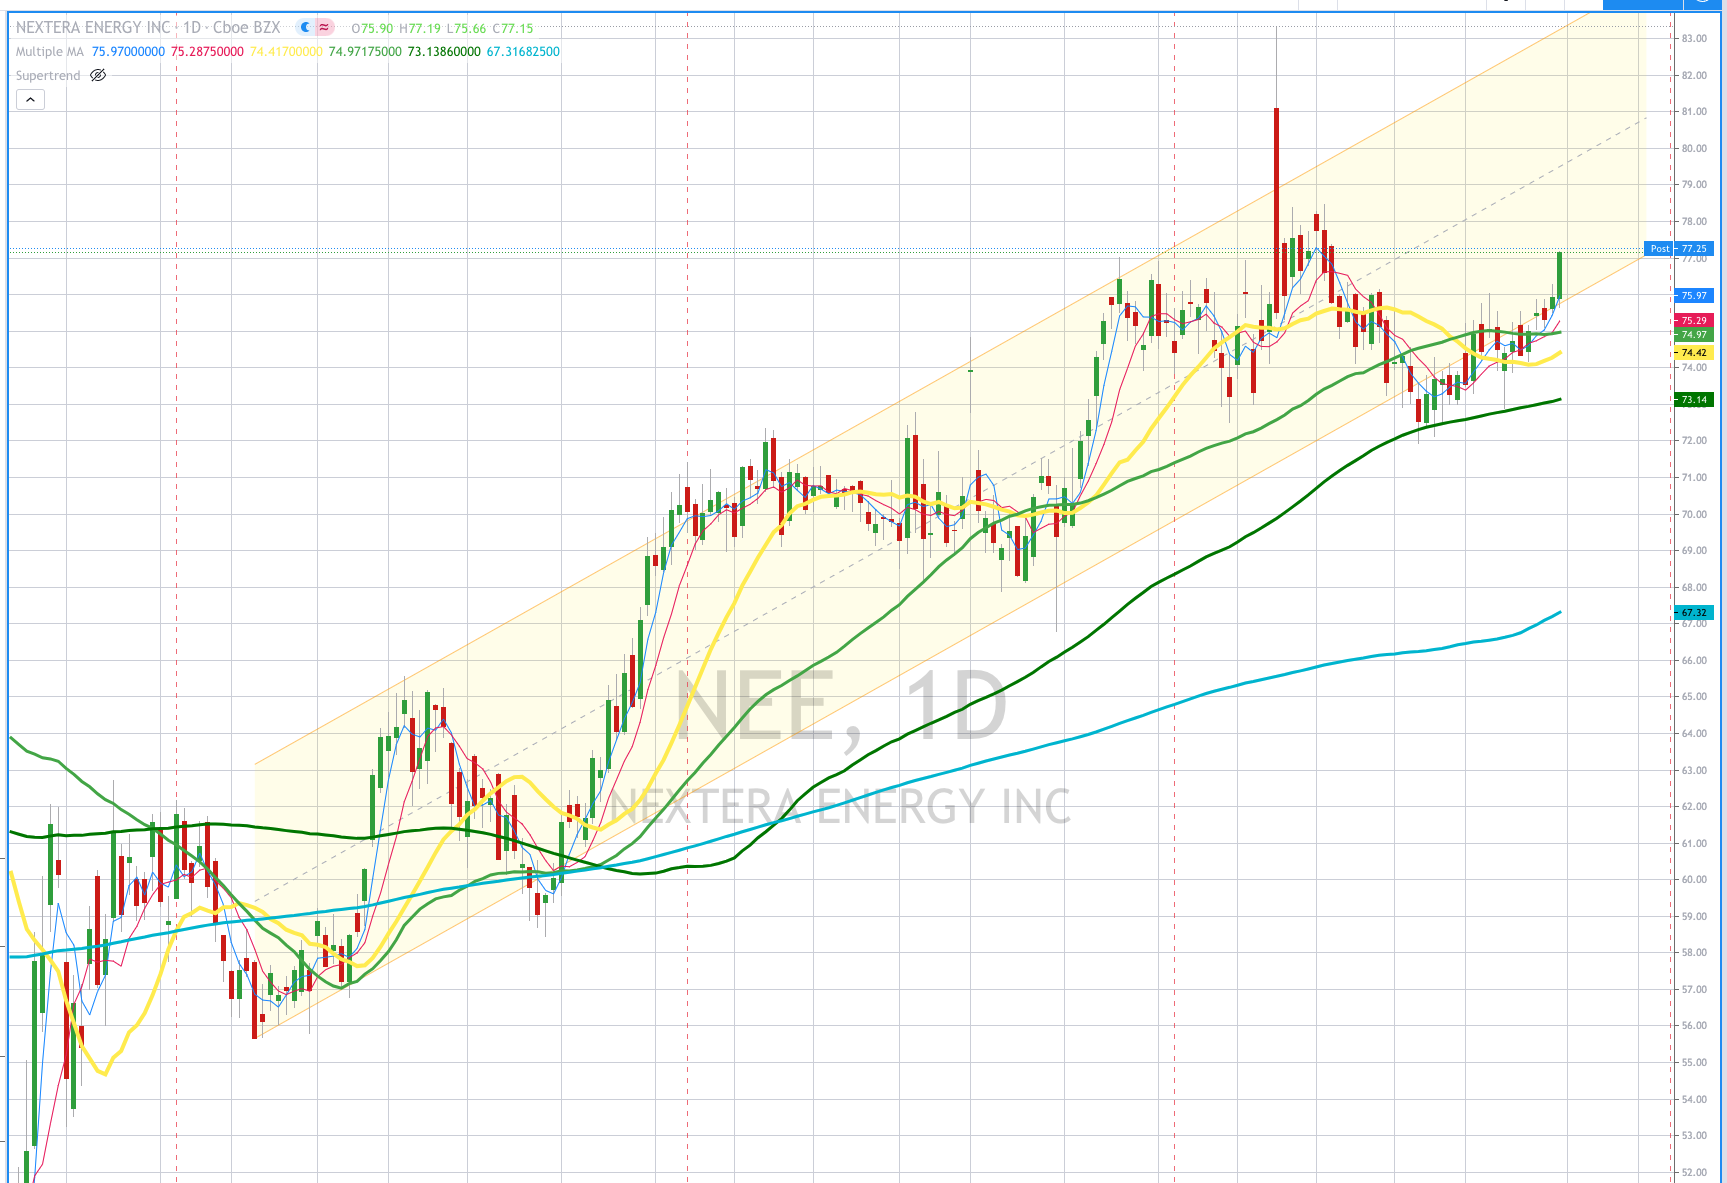
Task: Click the yellow MA value 74.41700000
Action: (x=286, y=52)
